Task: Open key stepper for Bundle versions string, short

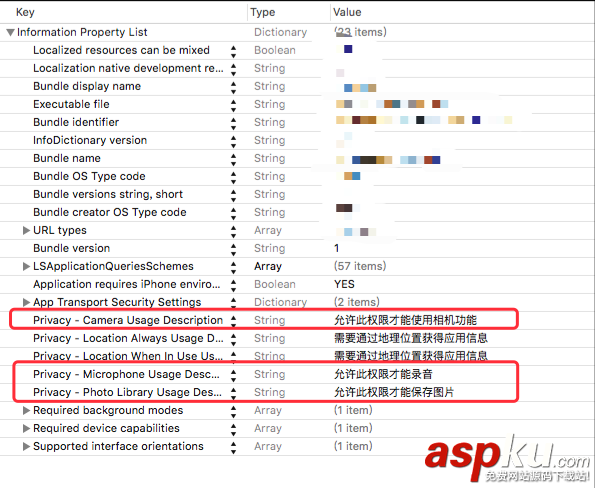Action: point(233,195)
